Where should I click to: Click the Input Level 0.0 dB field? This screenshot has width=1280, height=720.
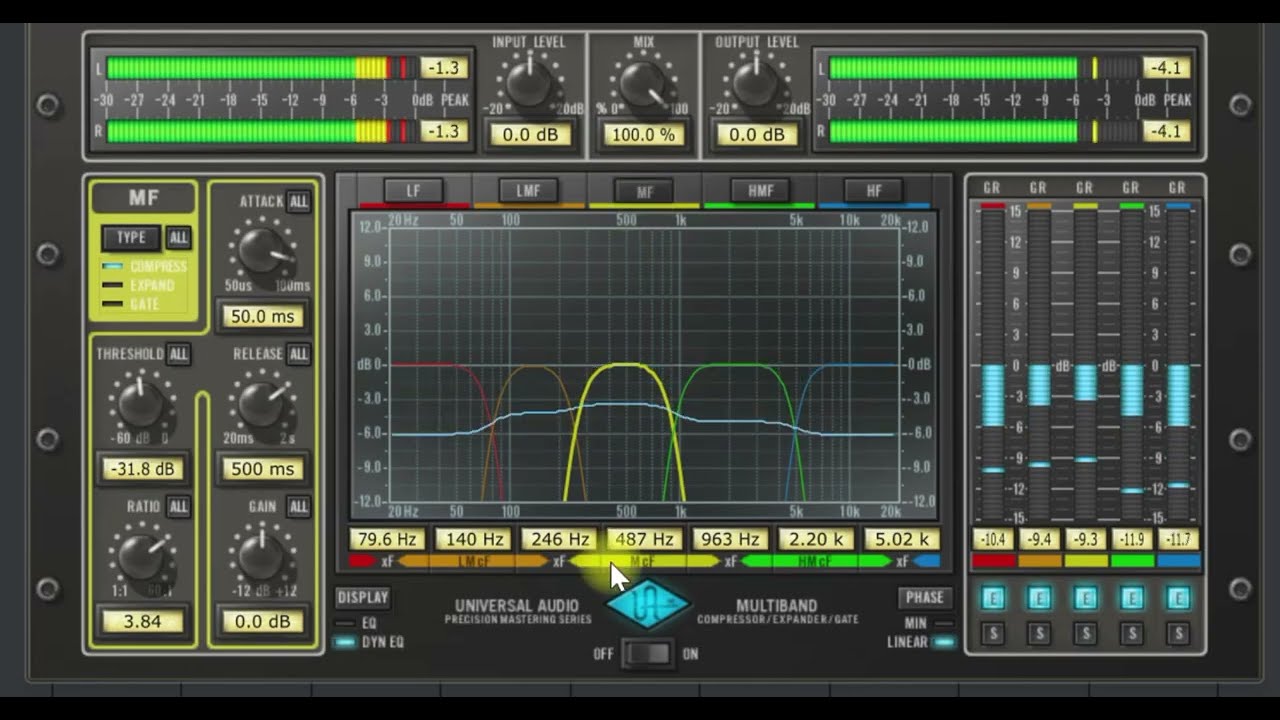(529, 134)
